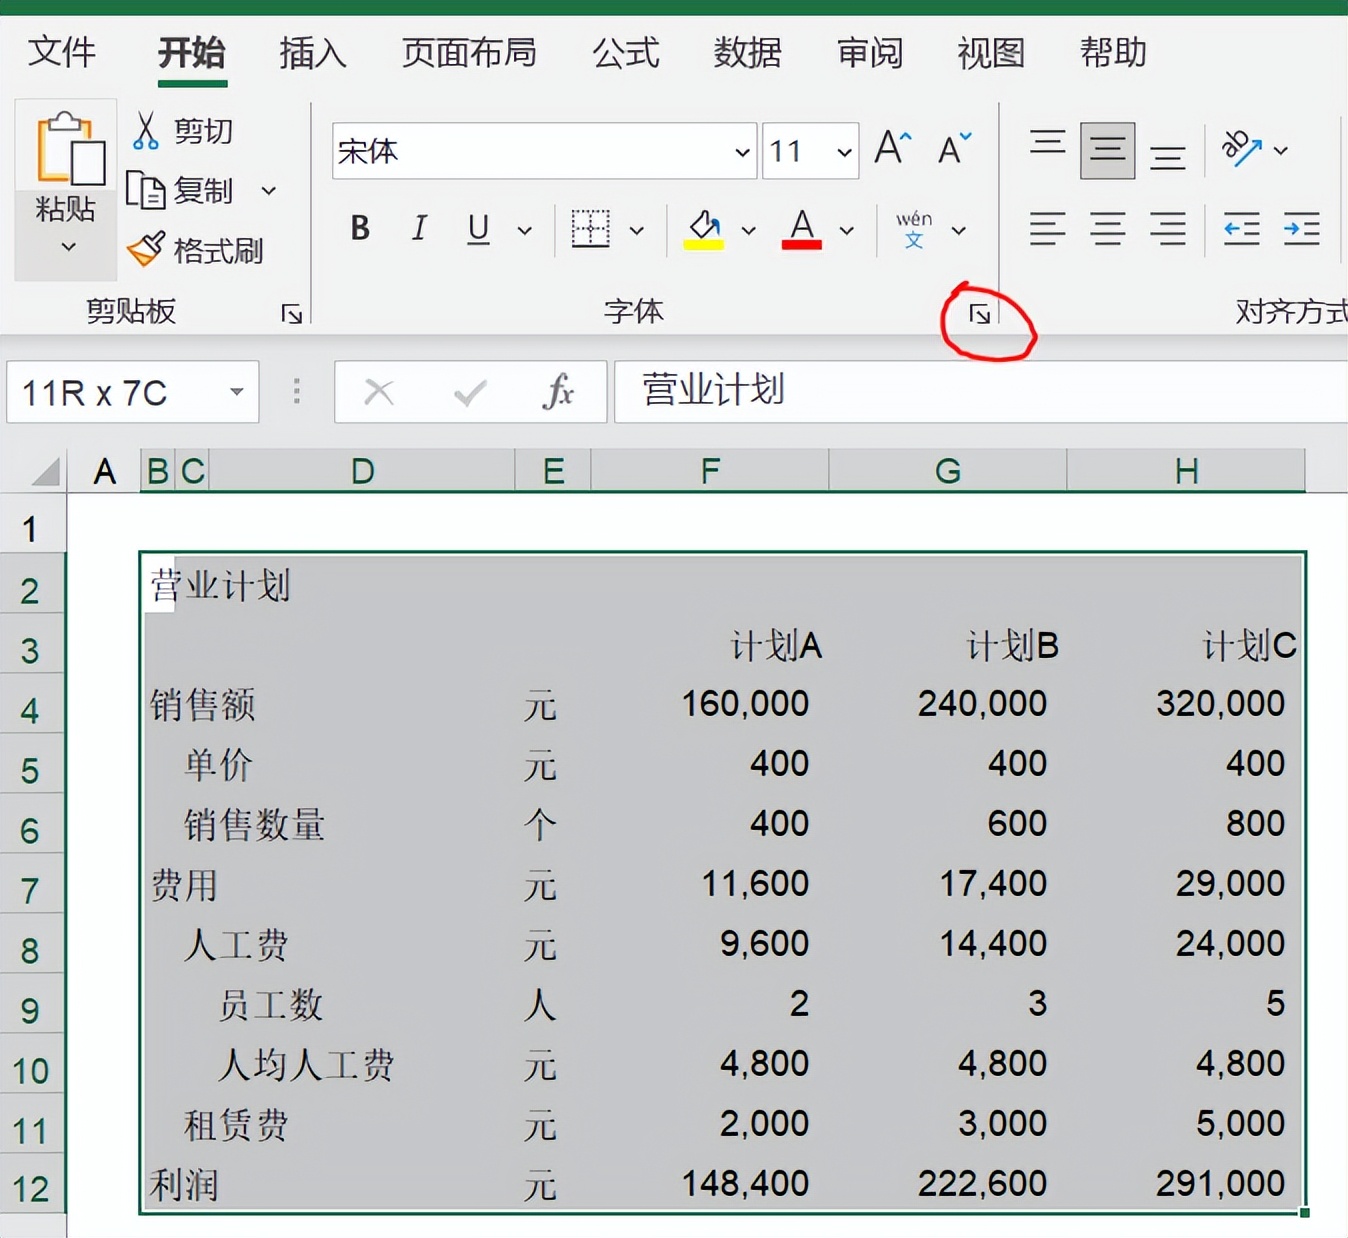Click the 复制 Copy icon
Image resolution: width=1348 pixels, height=1238 pixels.
(x=147, y=190)
